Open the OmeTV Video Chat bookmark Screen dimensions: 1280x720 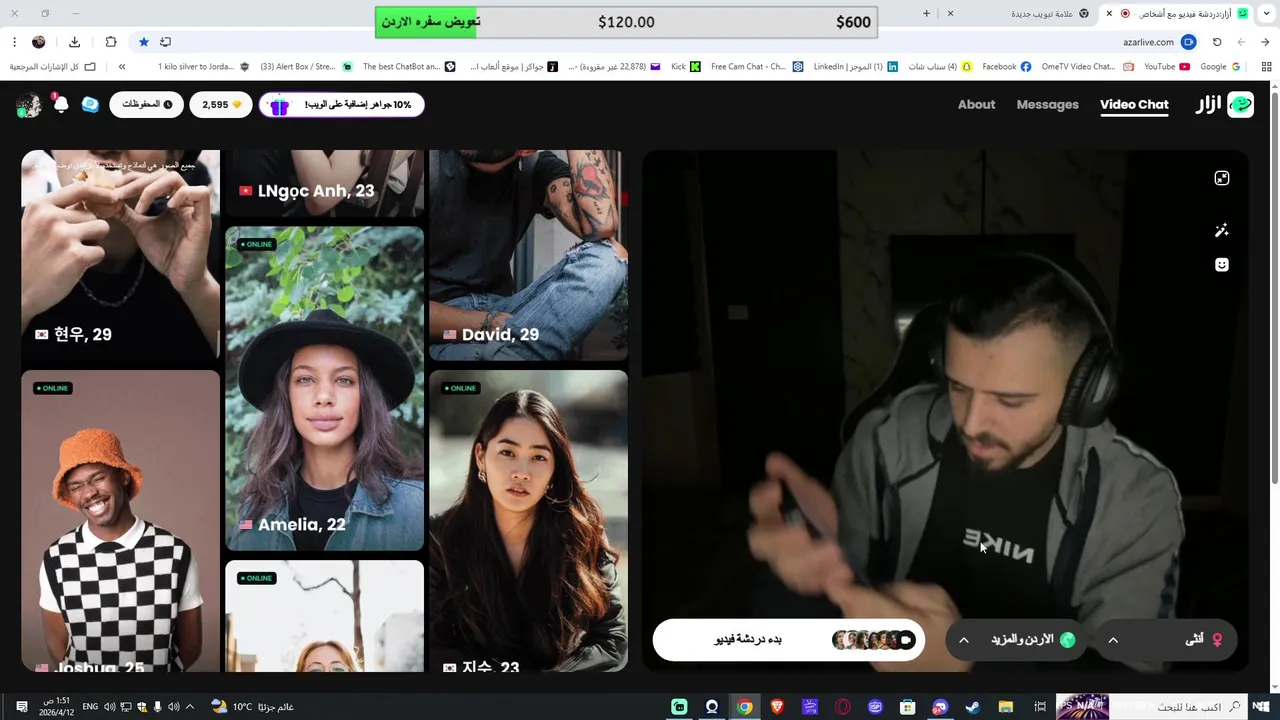[x=1088, y=67]
